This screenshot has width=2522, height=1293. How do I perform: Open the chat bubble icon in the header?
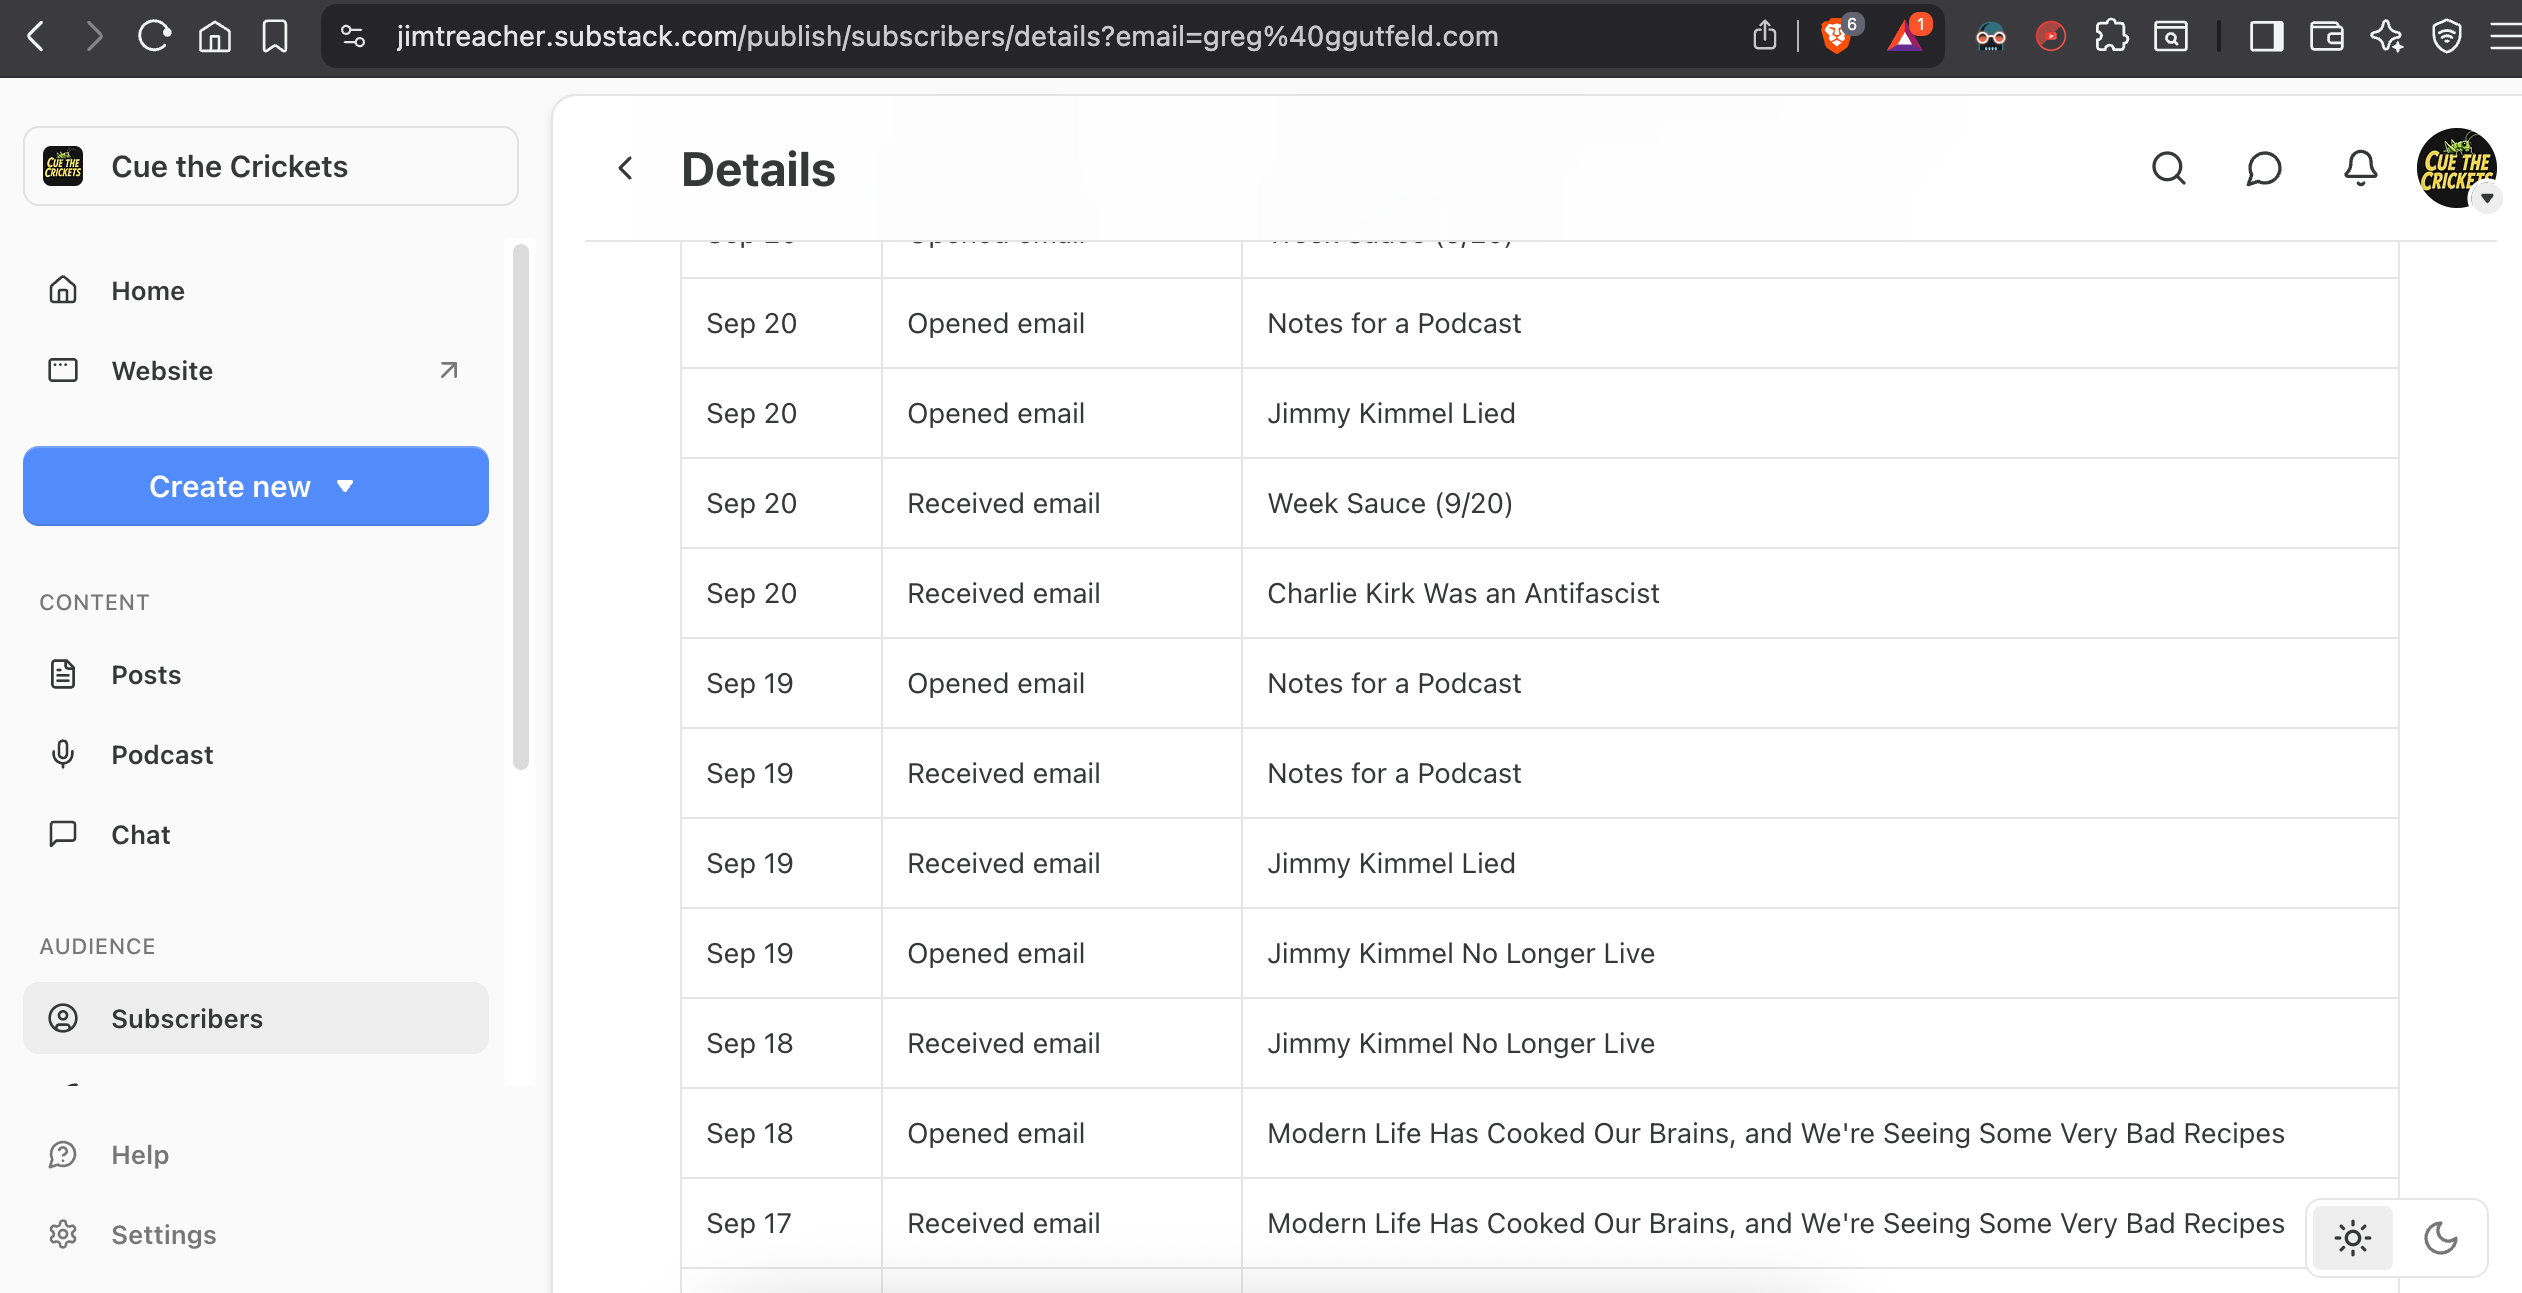pos(2264,168)
